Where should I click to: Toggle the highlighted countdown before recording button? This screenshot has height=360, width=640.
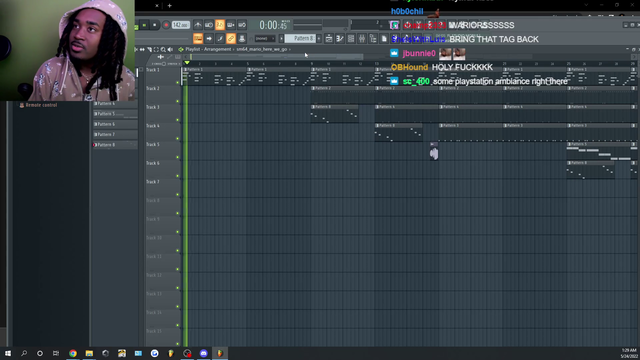220,25
